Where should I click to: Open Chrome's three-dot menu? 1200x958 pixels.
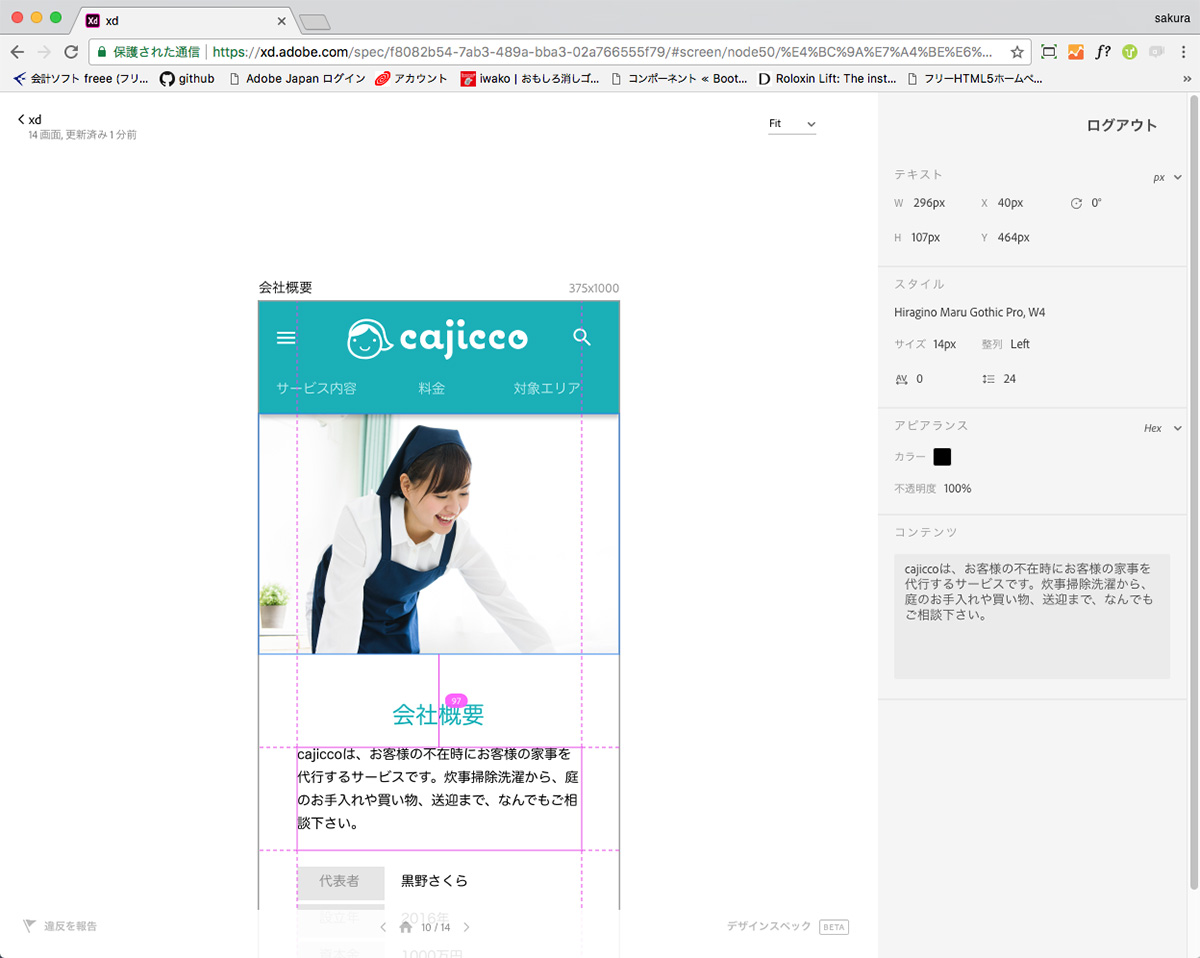(1184, 52)
